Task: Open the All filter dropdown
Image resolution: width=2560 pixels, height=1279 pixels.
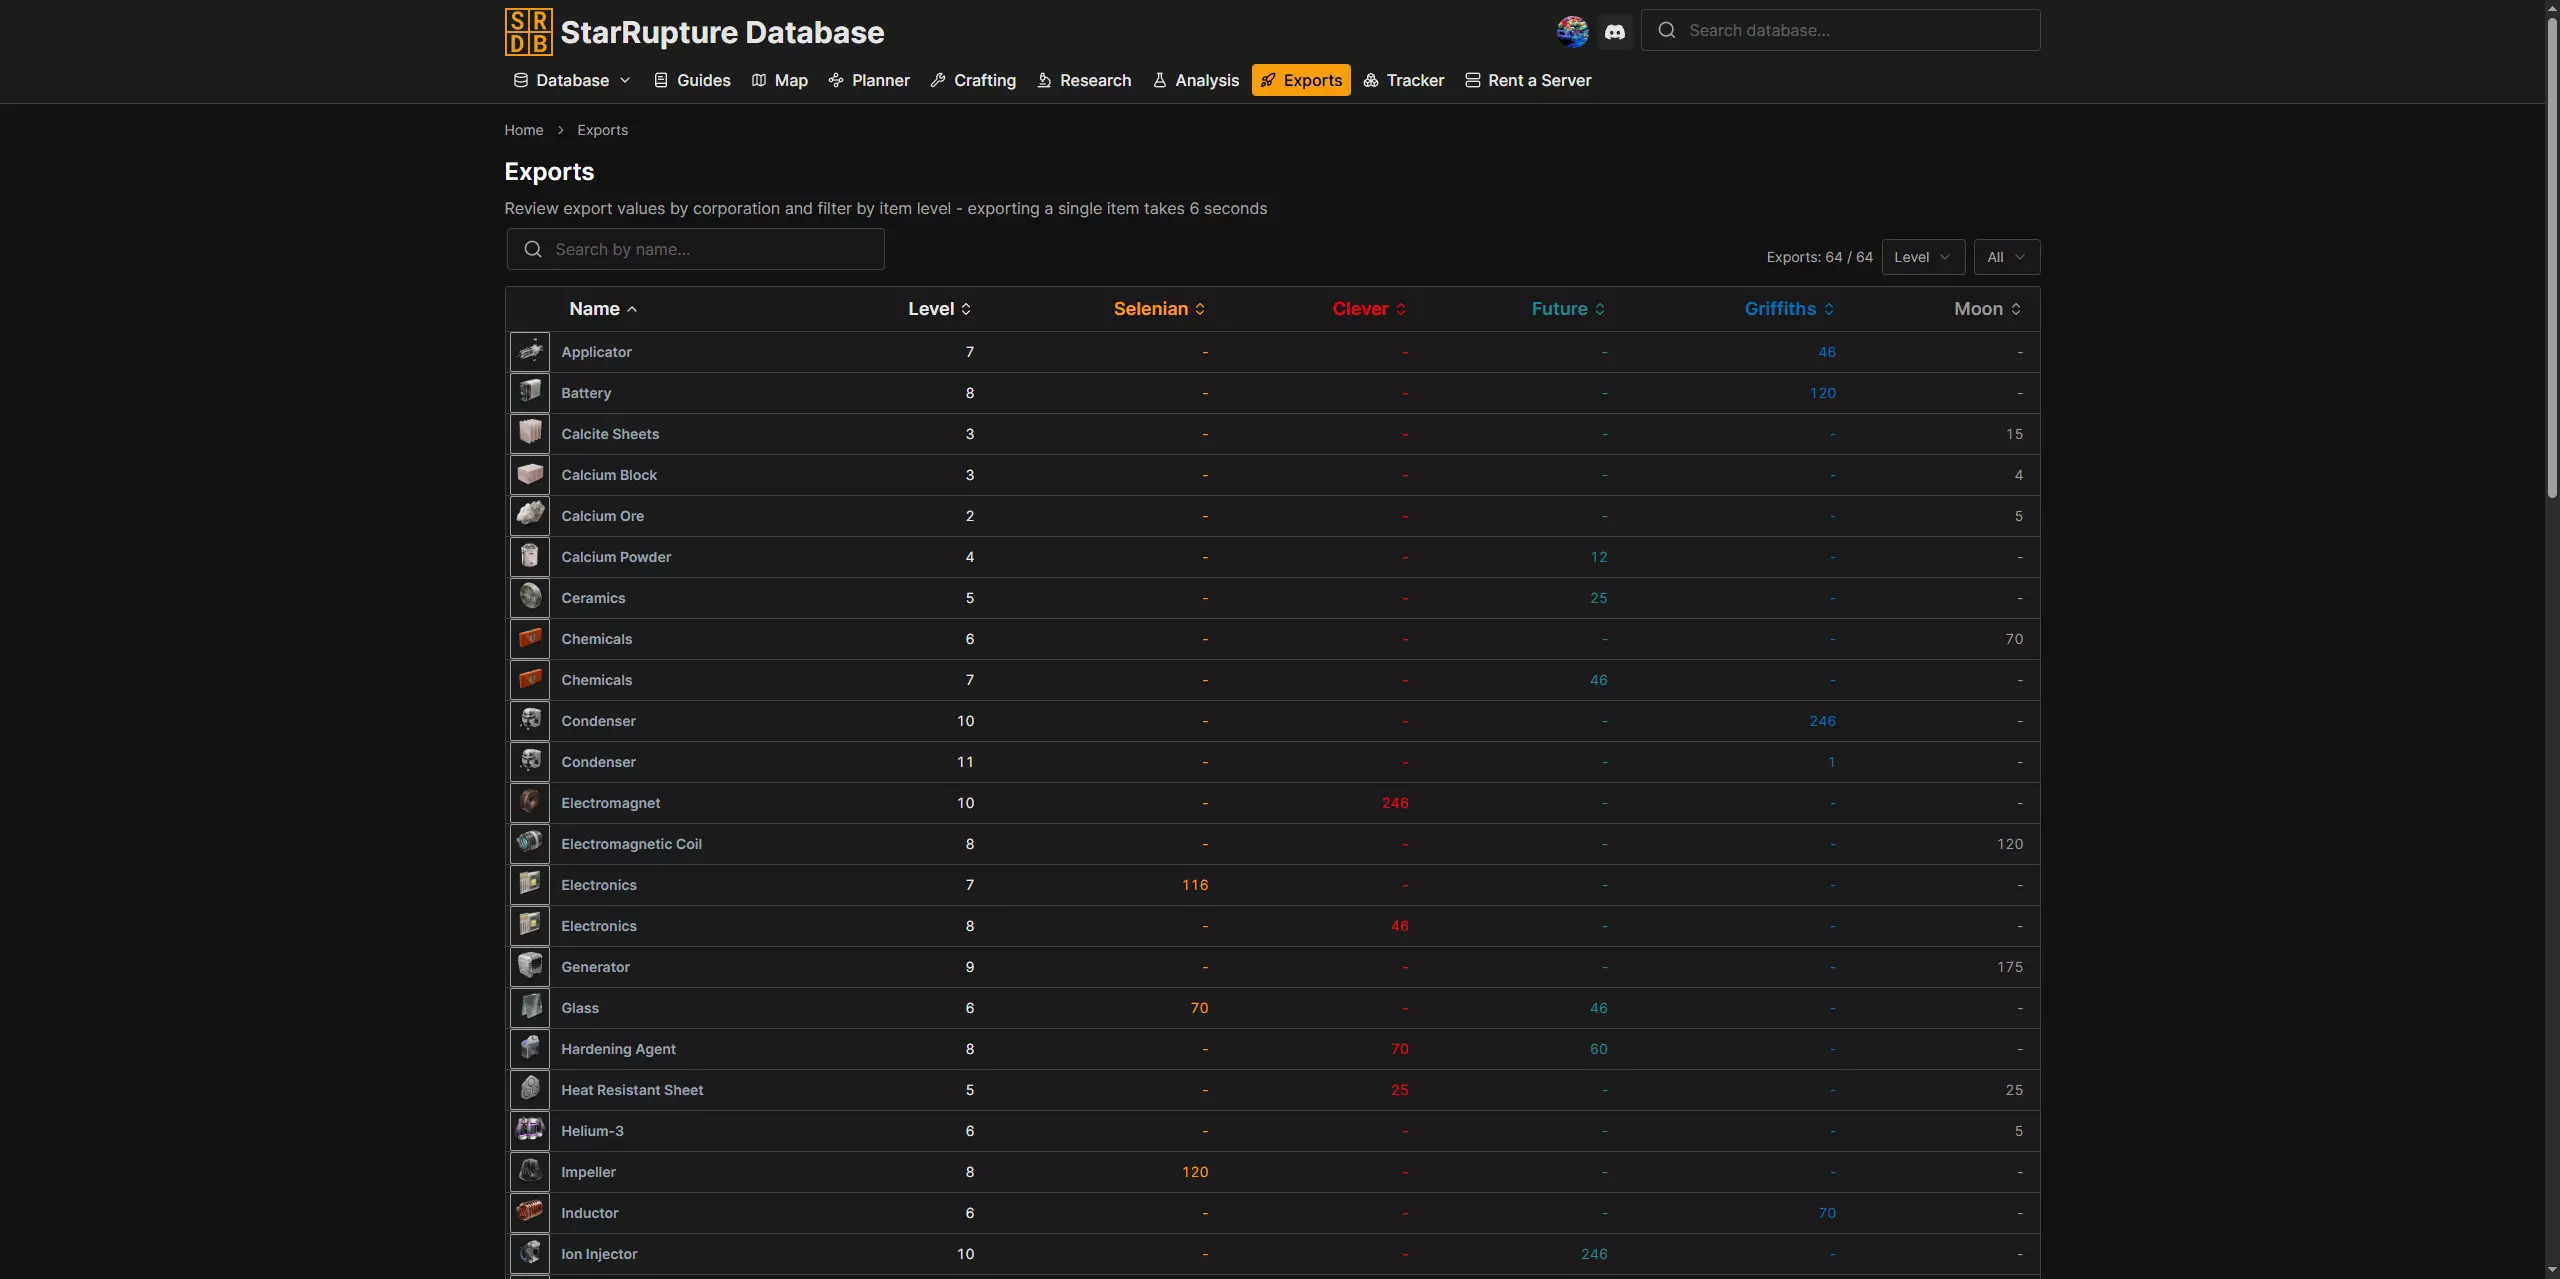Action: click(x=2006, y=257)
